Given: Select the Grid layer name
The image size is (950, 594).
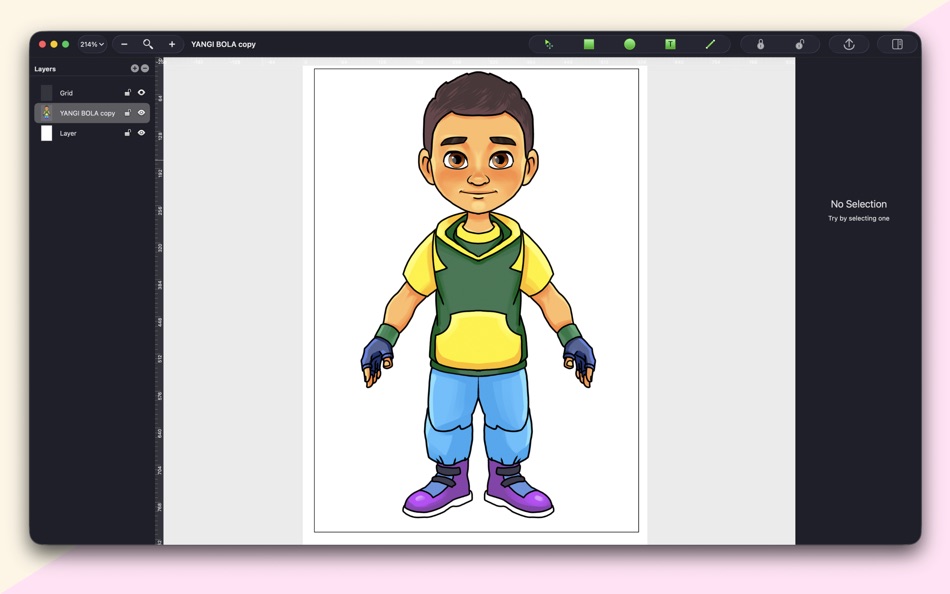Looking at the screenshot, I should point(66,93).
